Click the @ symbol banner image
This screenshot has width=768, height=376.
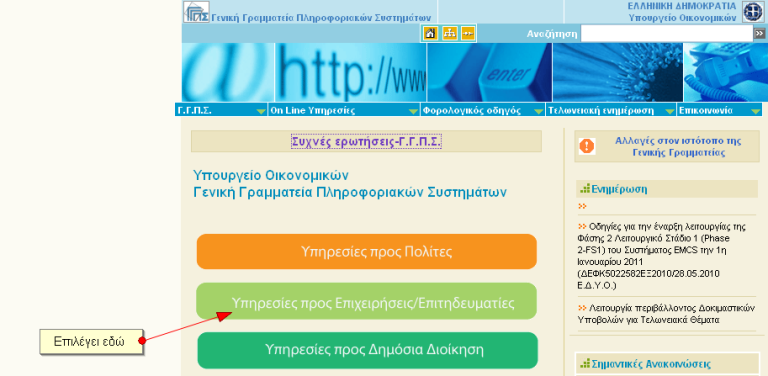pos(228,72)
